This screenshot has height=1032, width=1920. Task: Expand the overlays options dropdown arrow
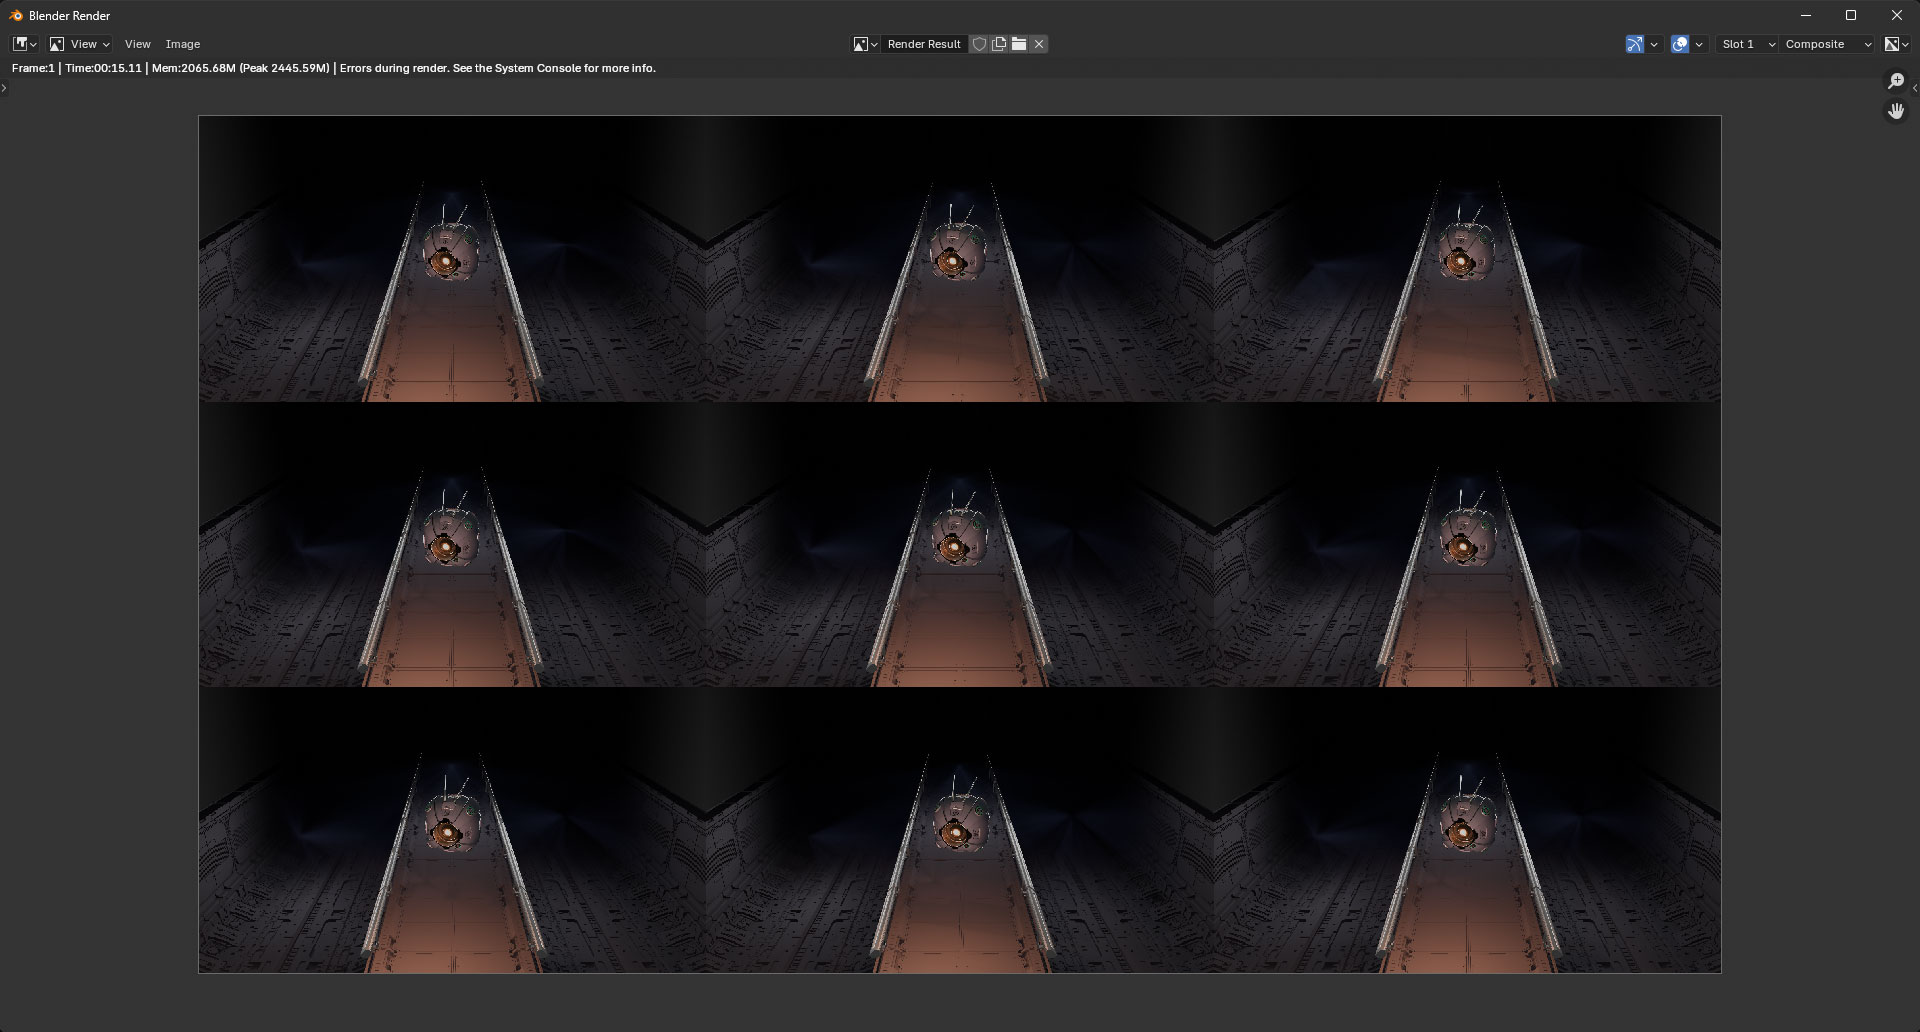[1699, 44]
